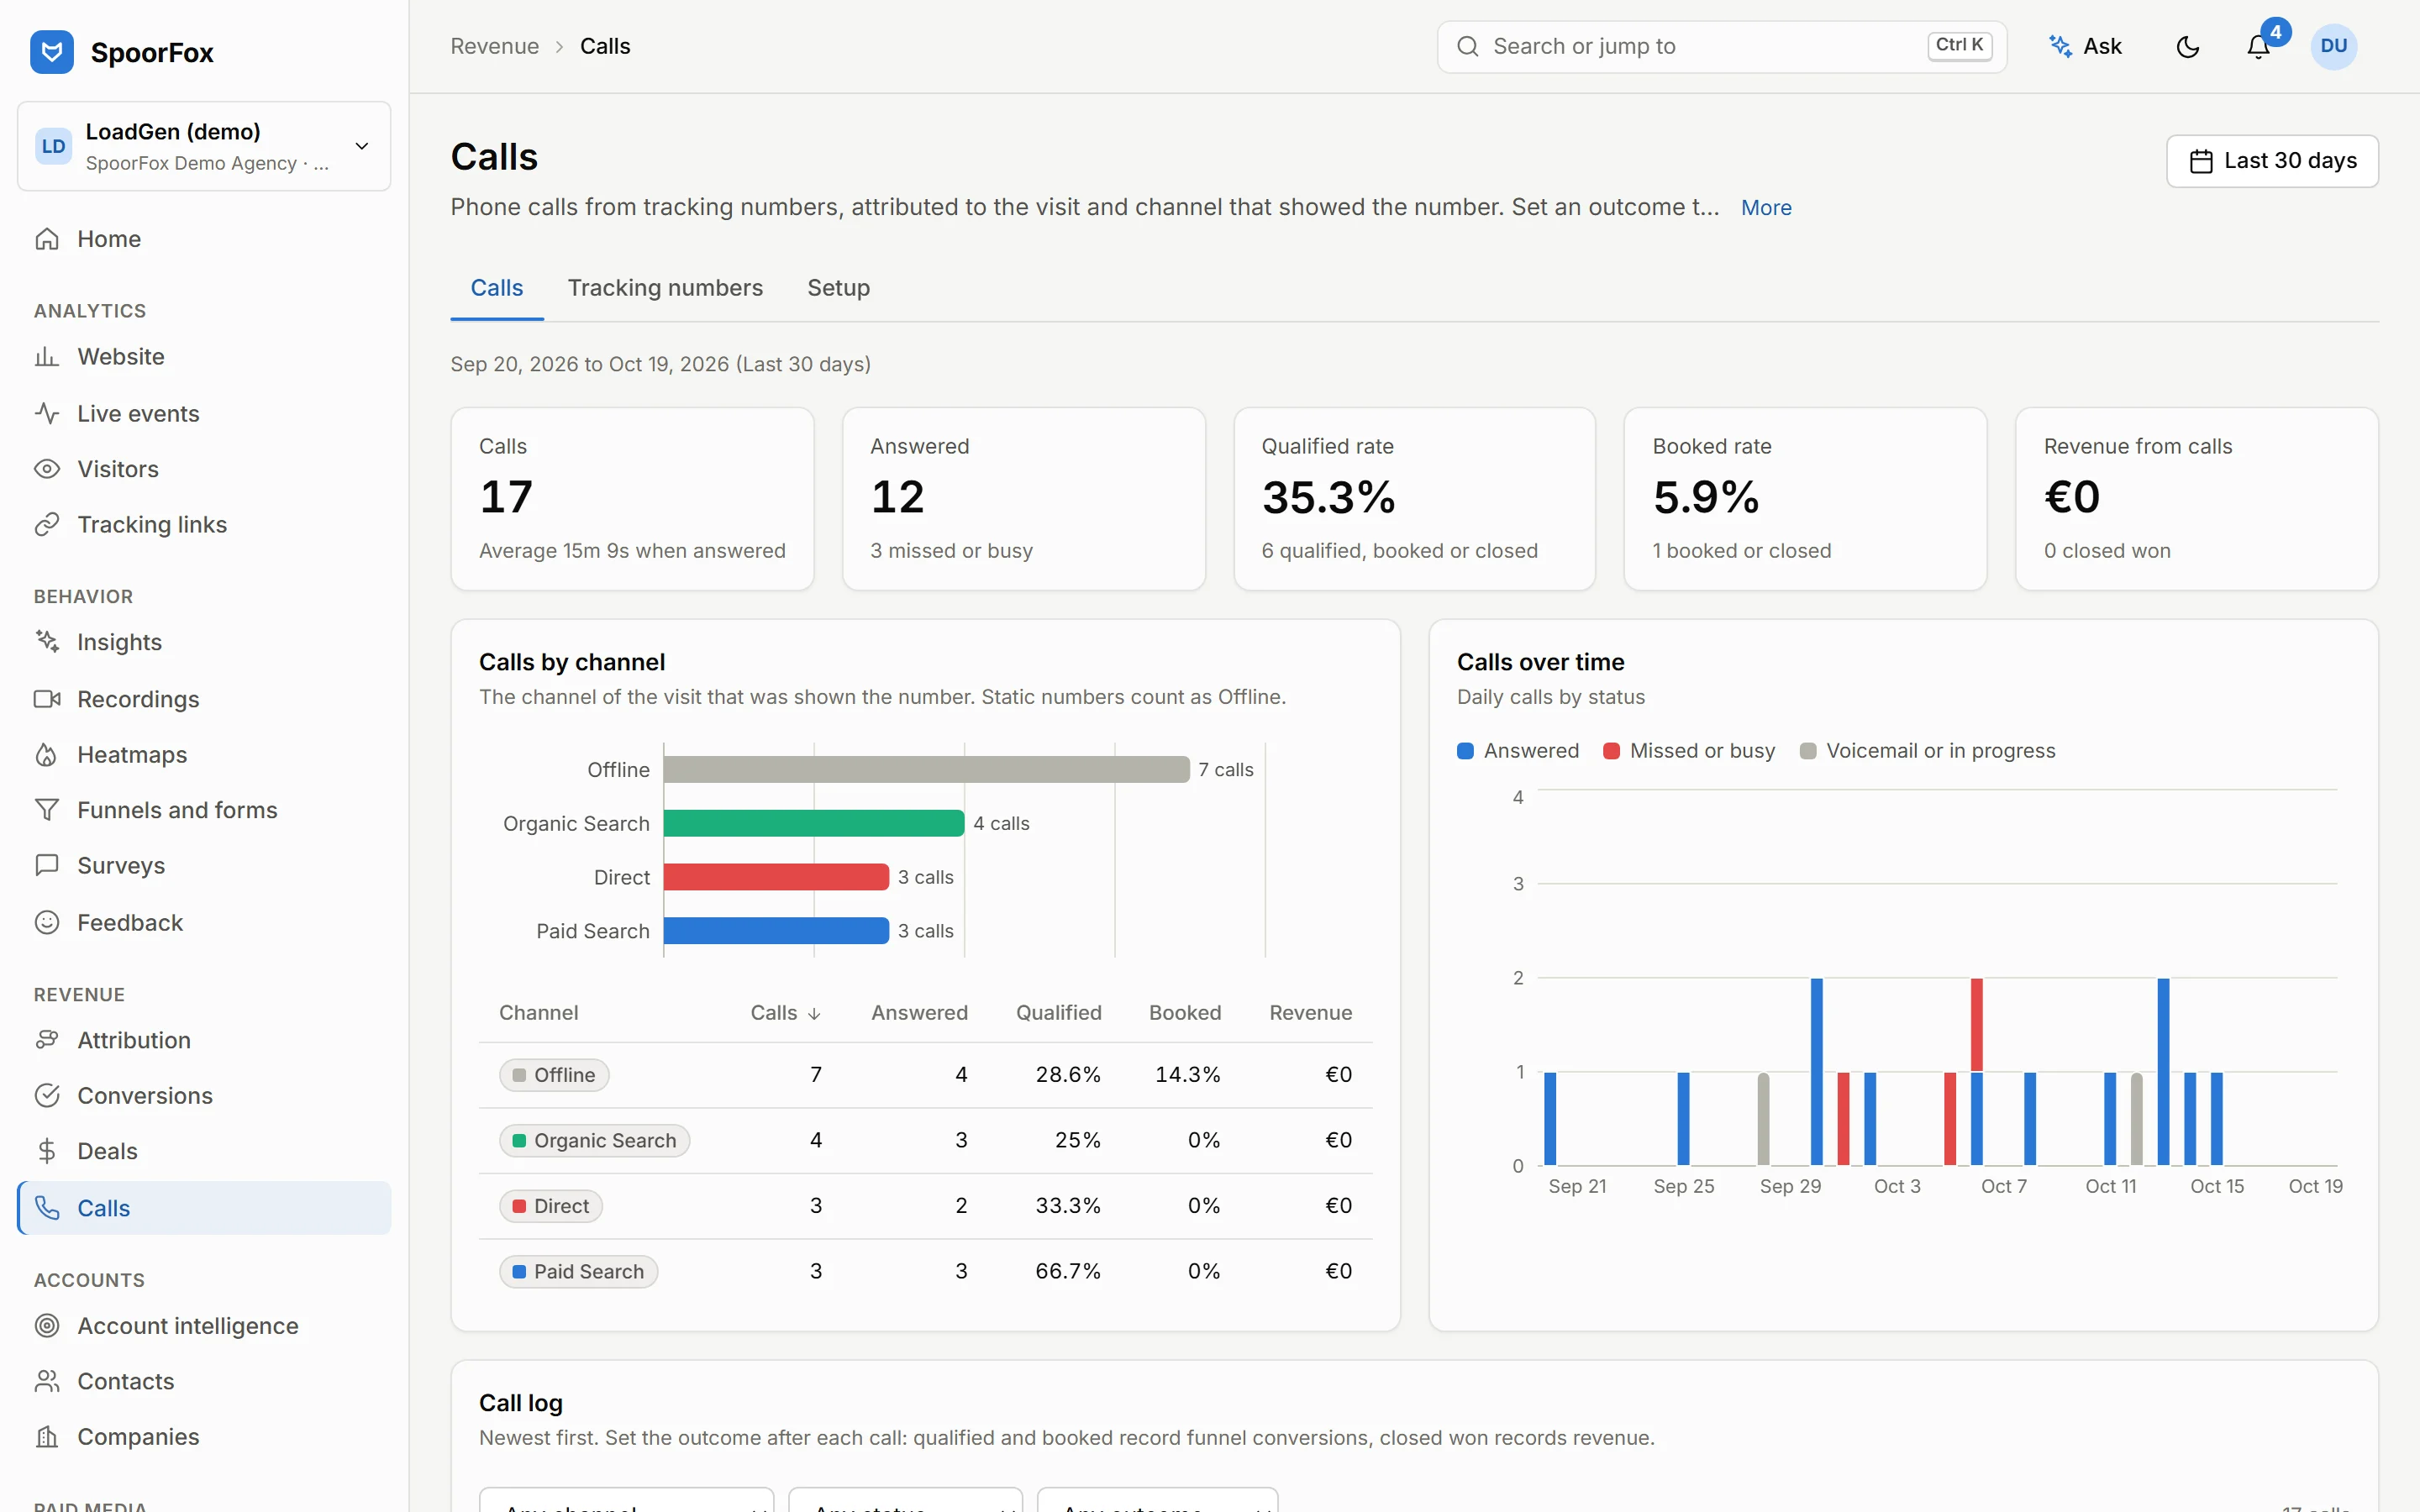This screenshot has width=2420, height=1512.
Task: Click the Ask AI button
Action: [2086, 47]
